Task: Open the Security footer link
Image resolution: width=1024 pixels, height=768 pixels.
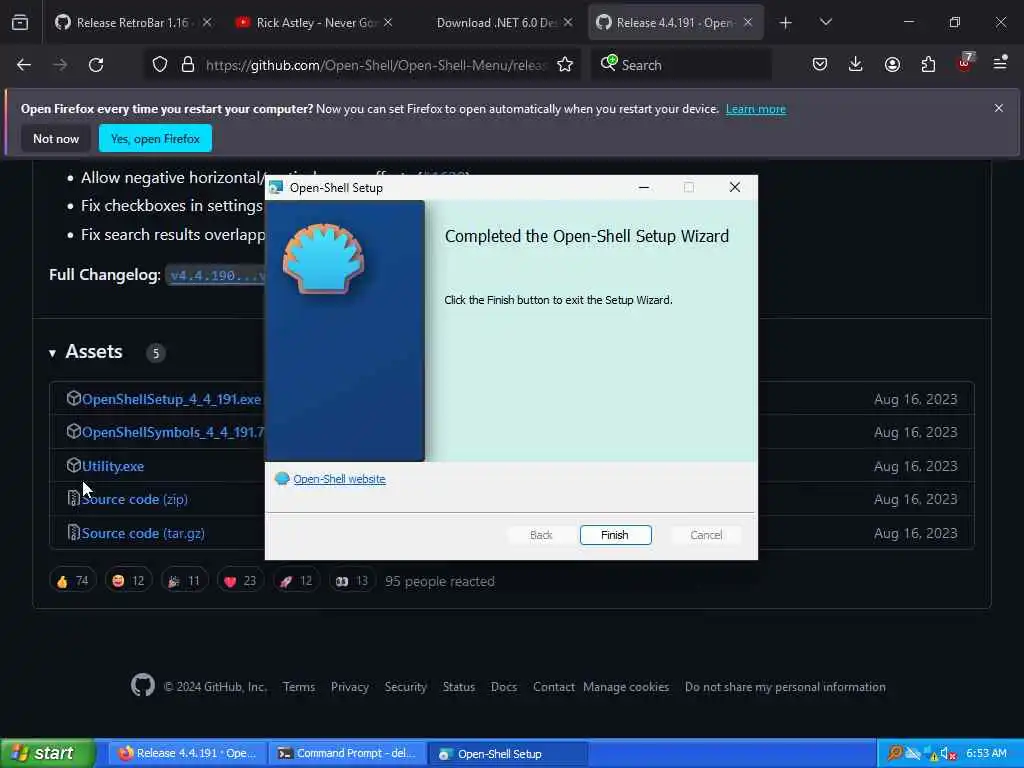Action: point(406,687)
